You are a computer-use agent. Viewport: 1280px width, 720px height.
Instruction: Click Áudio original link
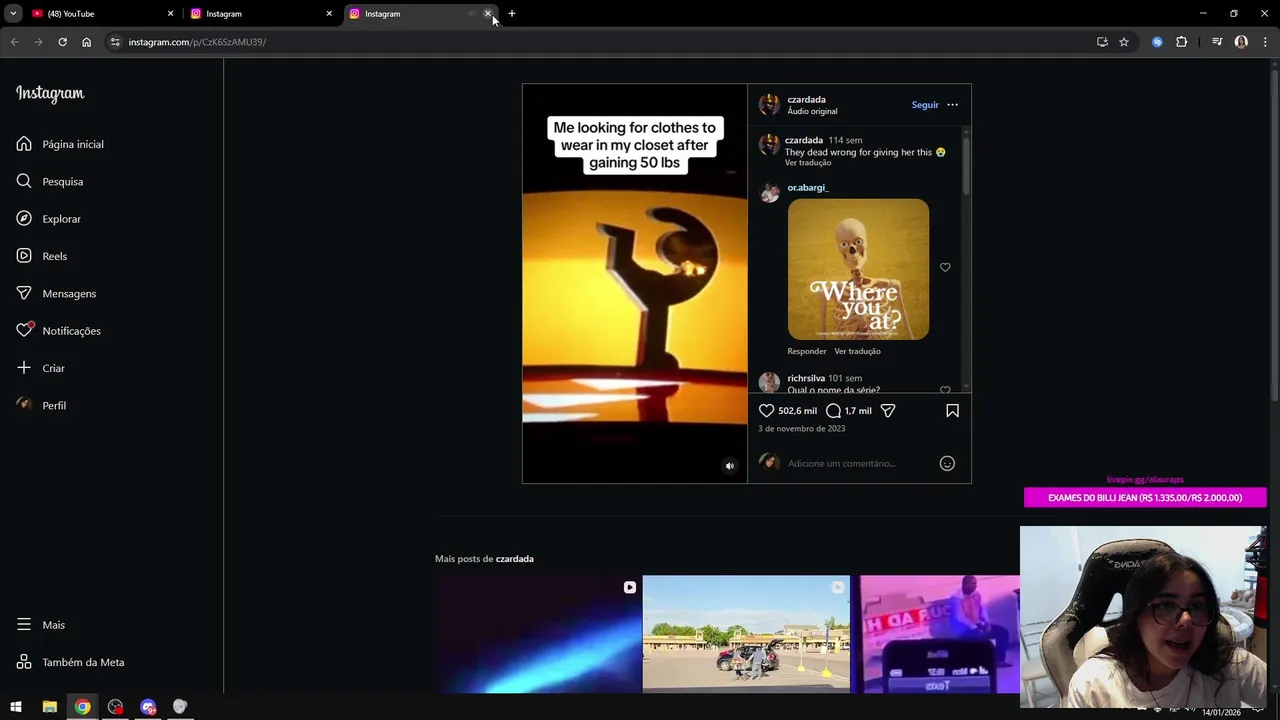point(812,111)
